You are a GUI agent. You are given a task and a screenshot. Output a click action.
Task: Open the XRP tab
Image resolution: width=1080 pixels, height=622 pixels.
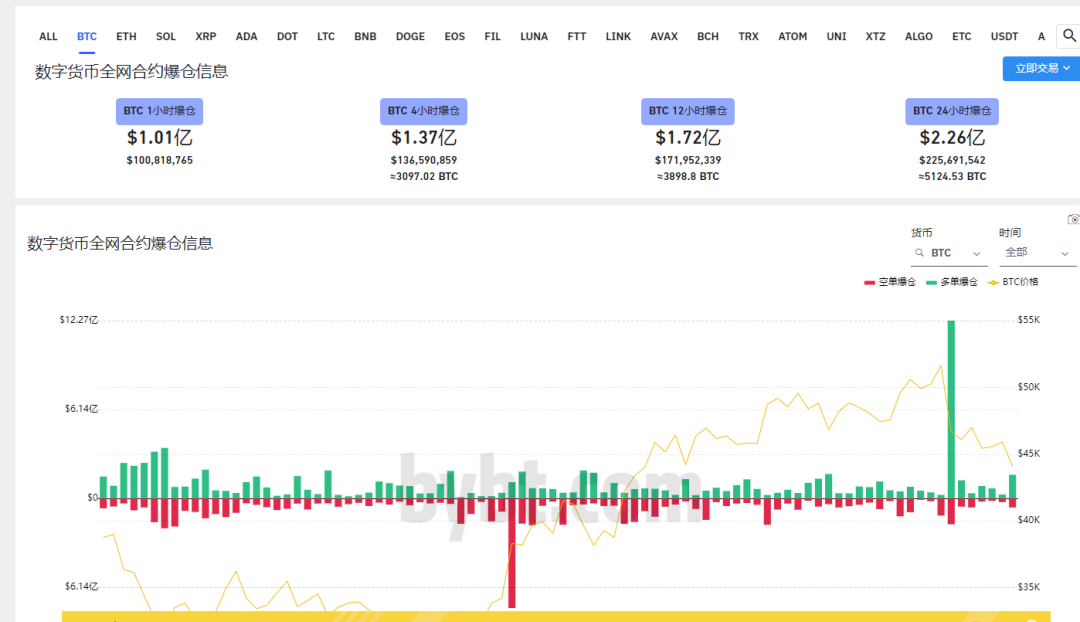(x=206, y=37)
